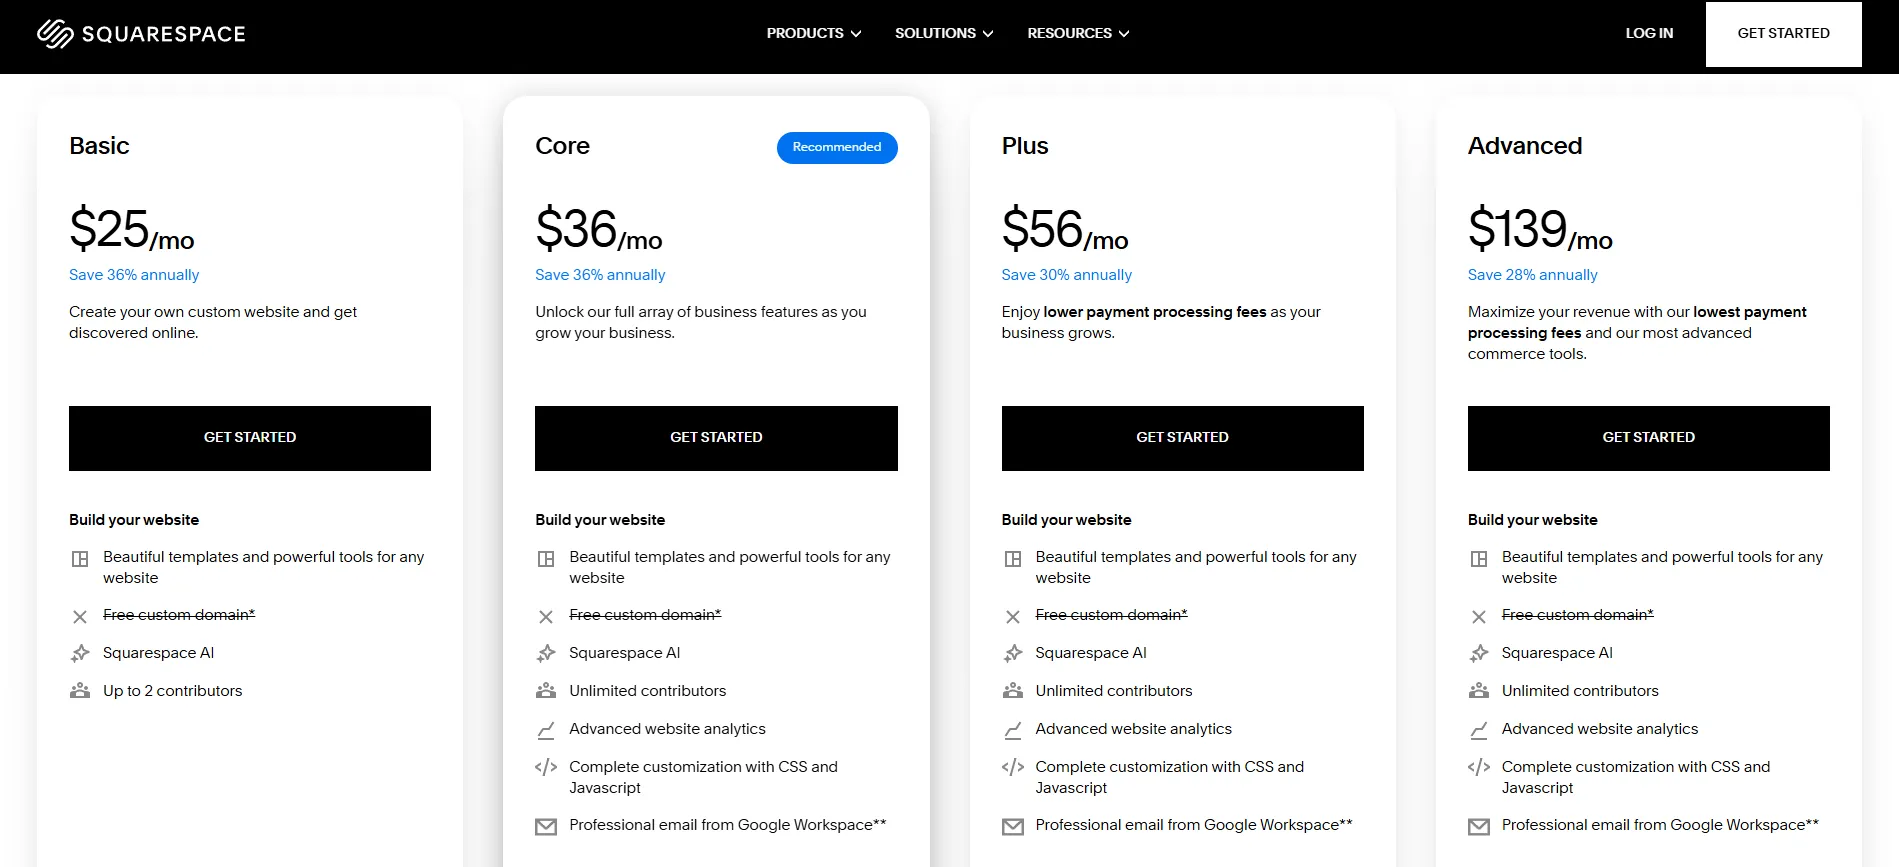This screenshot has height=867, width=1899.
Task: Click the Recommended badge on the Core plan
Action: tap(836, 147)
